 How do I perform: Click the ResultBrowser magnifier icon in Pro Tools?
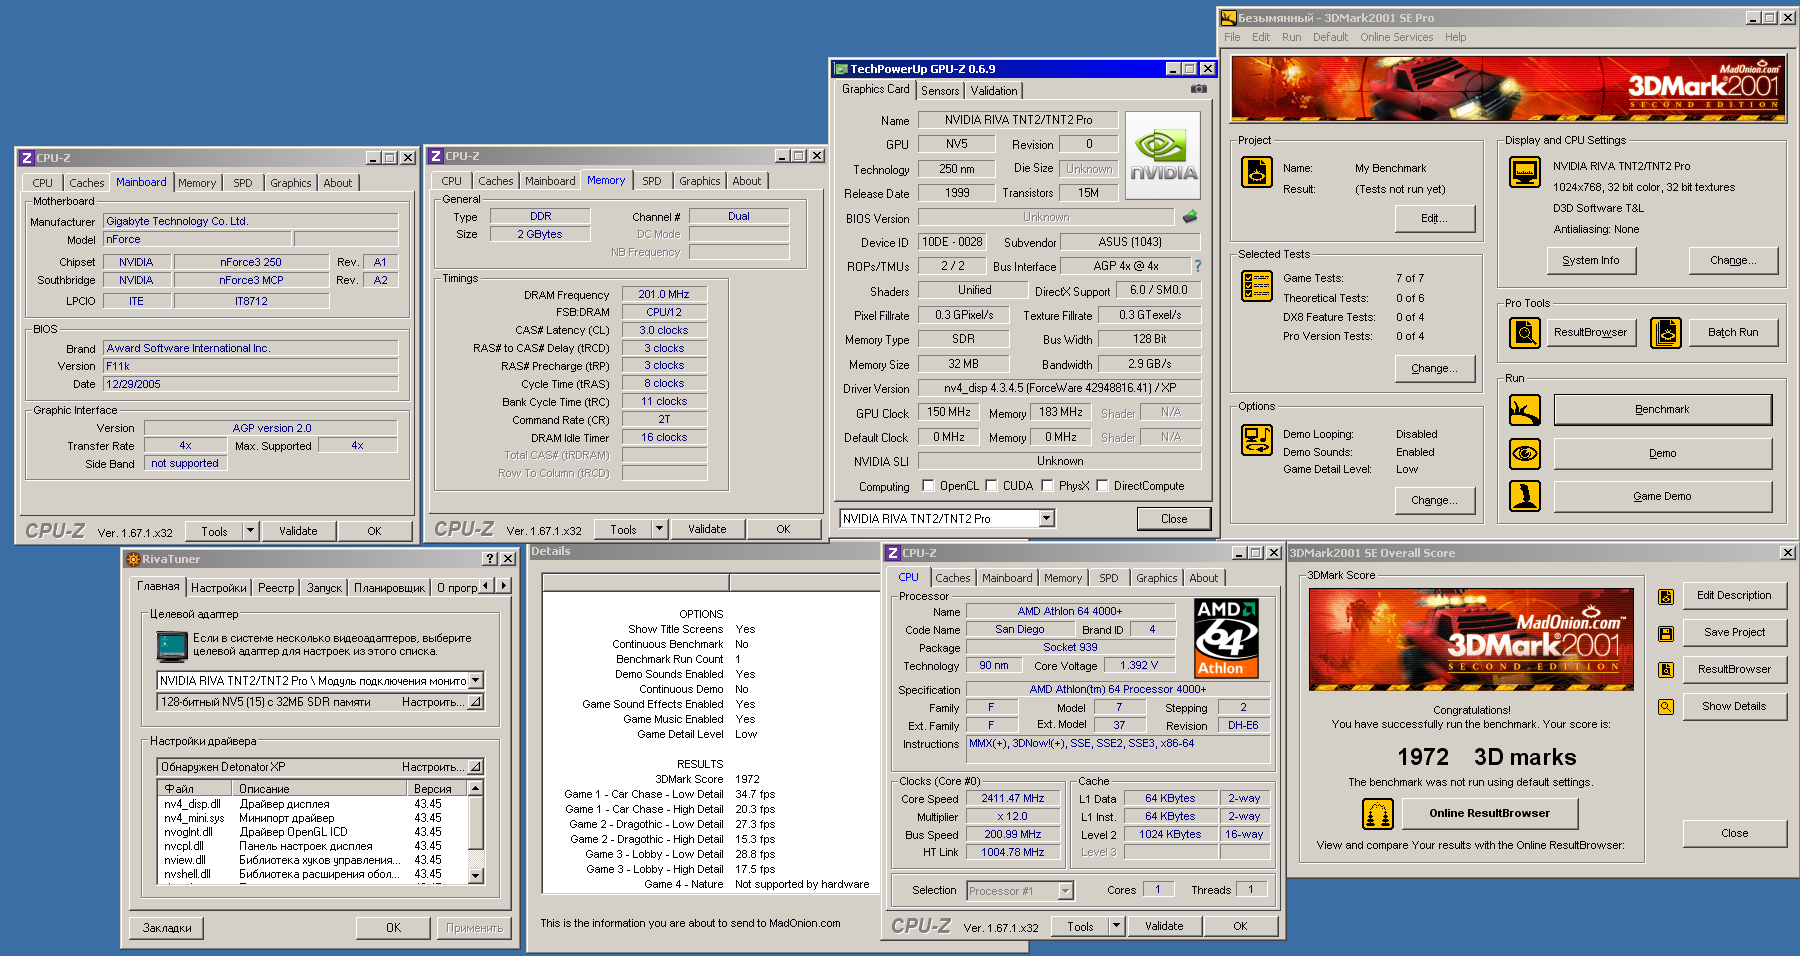[1524, 332]
